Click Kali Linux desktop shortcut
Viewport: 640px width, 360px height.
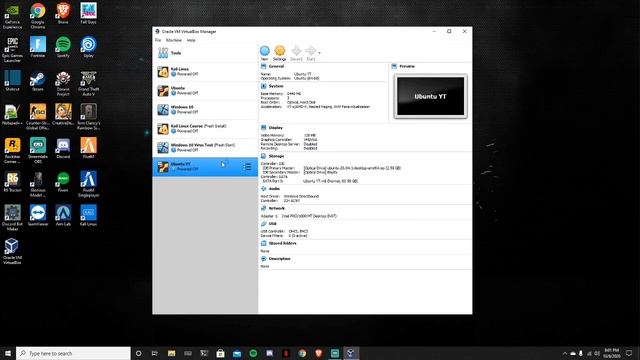(x=89, y=215)
